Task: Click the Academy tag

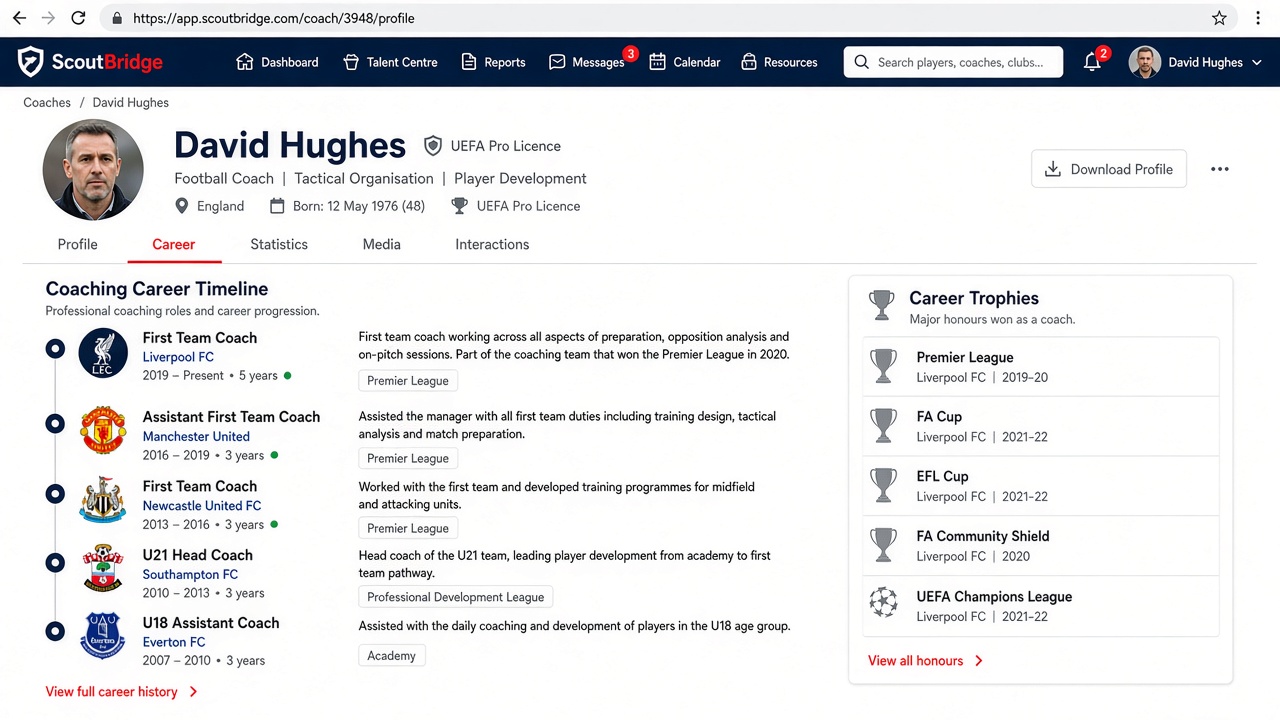Action: tap(391, 656)
